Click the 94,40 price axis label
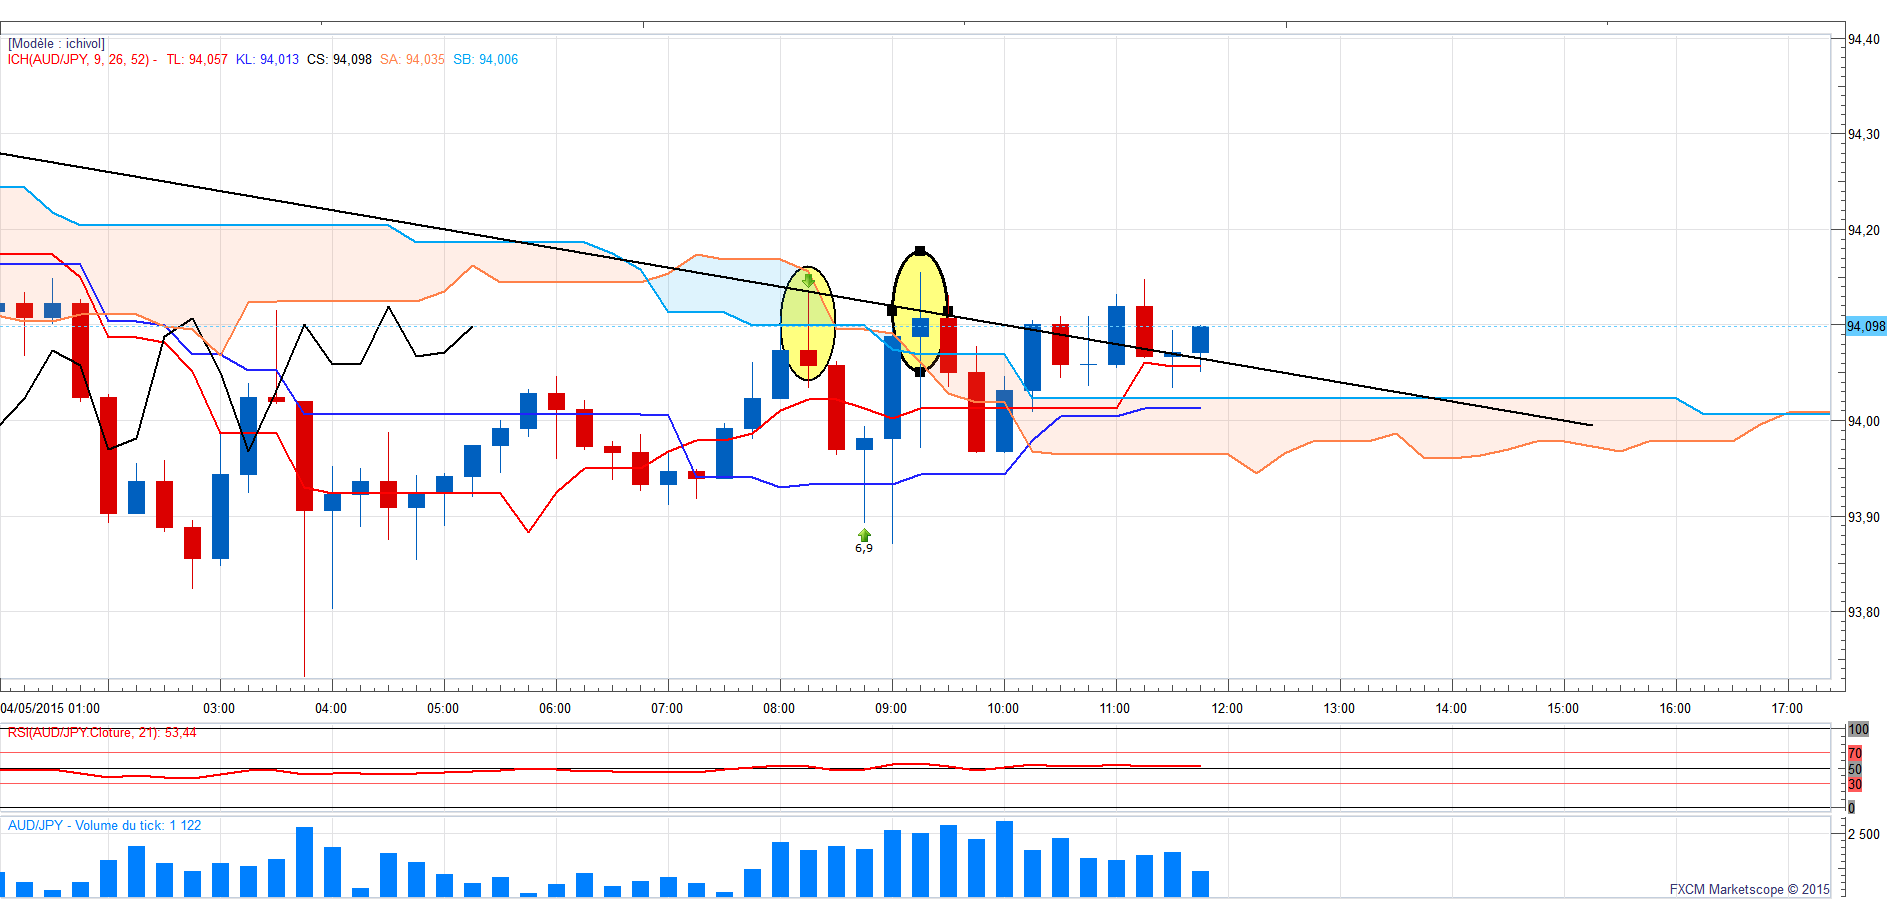The height and width of the screenshot is (900, 1903). click(1863, 40)
